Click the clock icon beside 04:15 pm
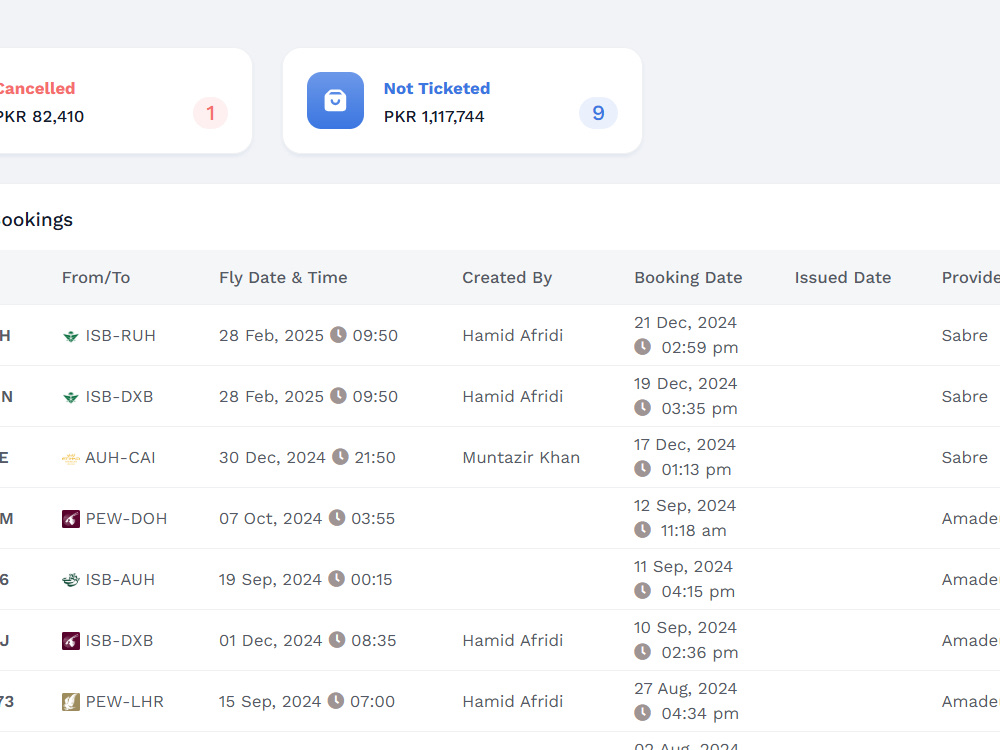The image size is (1000, 750). pyautogui.click(x=642, y=591)
